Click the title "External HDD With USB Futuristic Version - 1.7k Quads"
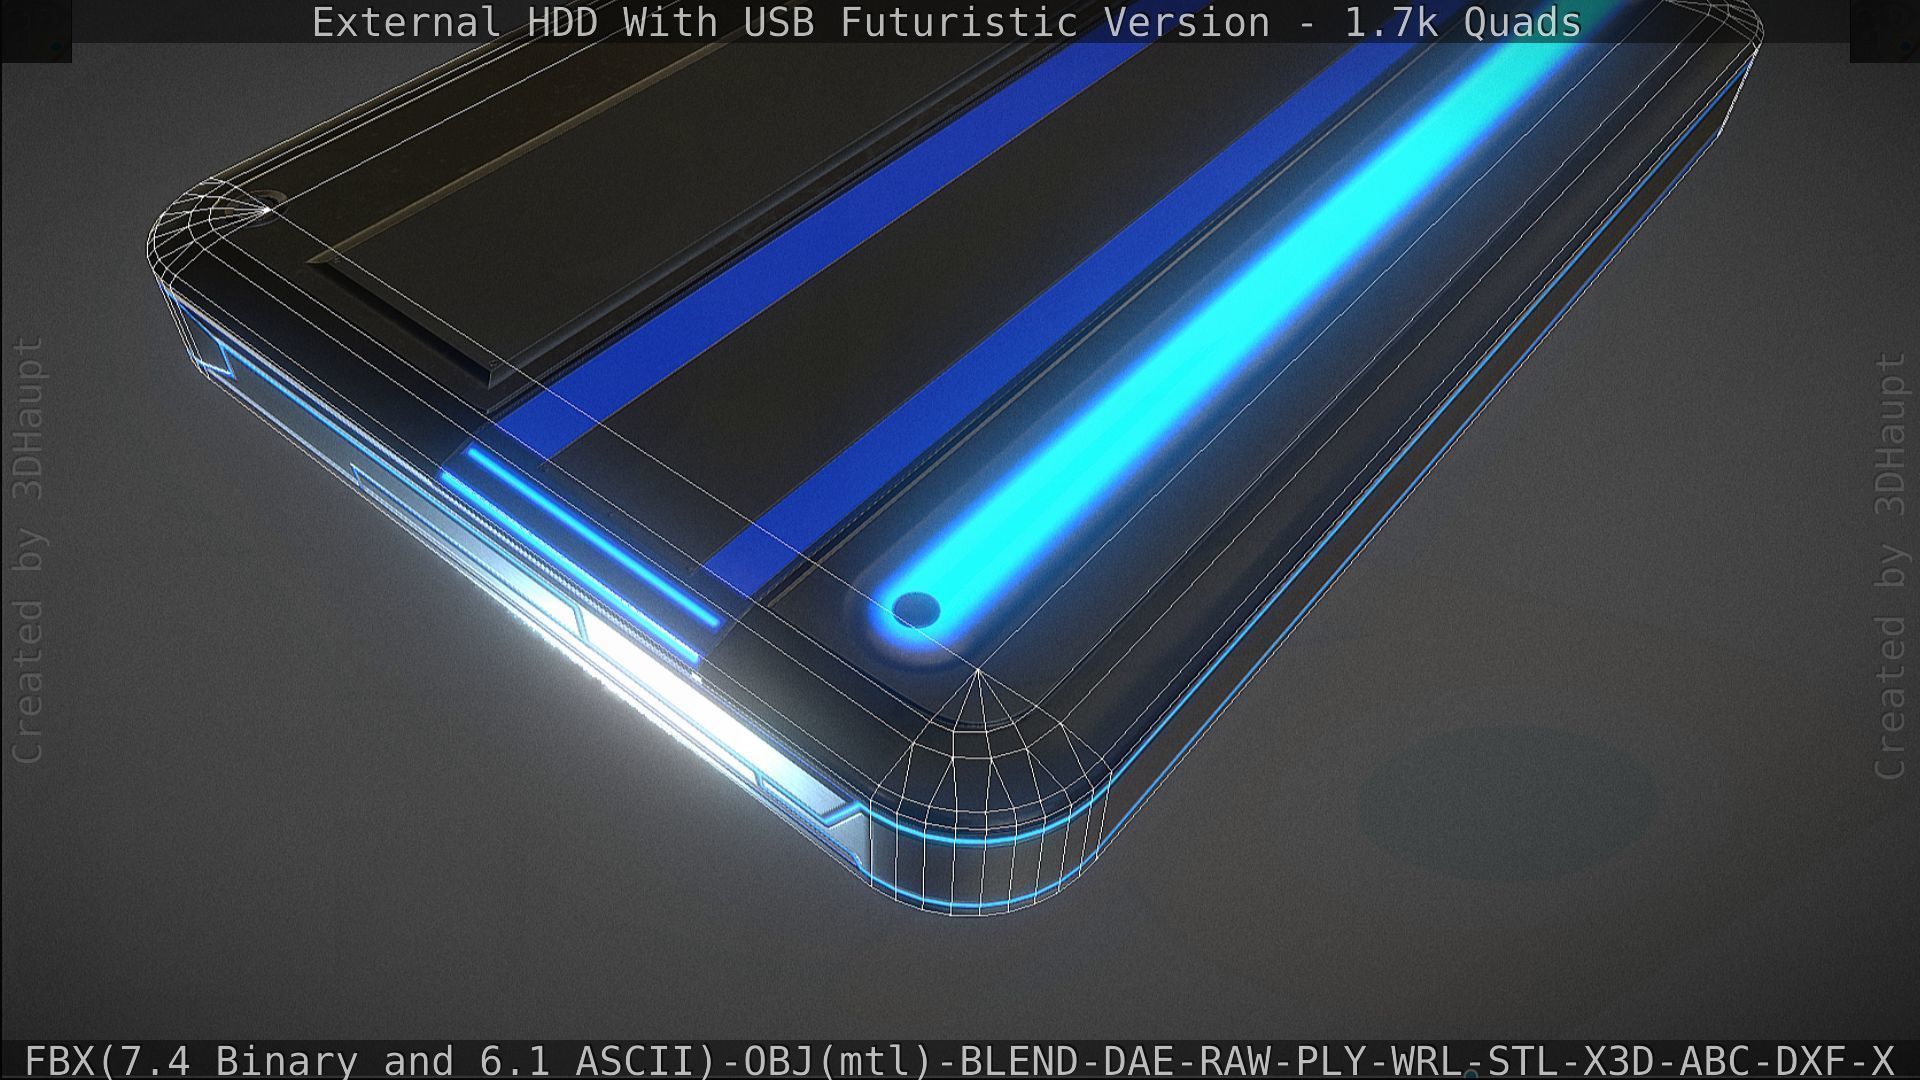 (x=946, y=22)
